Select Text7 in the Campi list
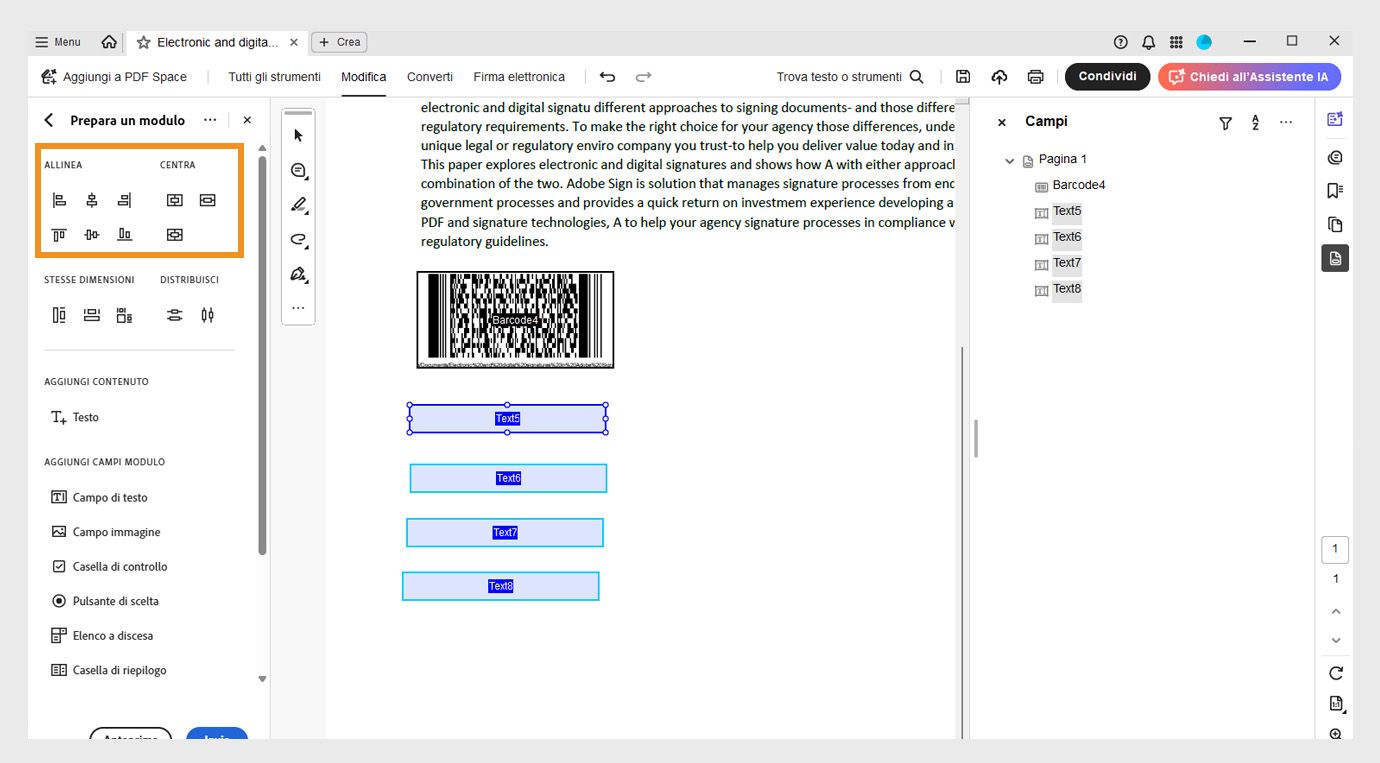The height and width of the screenshot is (763, 1380). [x=1066, y=263]
